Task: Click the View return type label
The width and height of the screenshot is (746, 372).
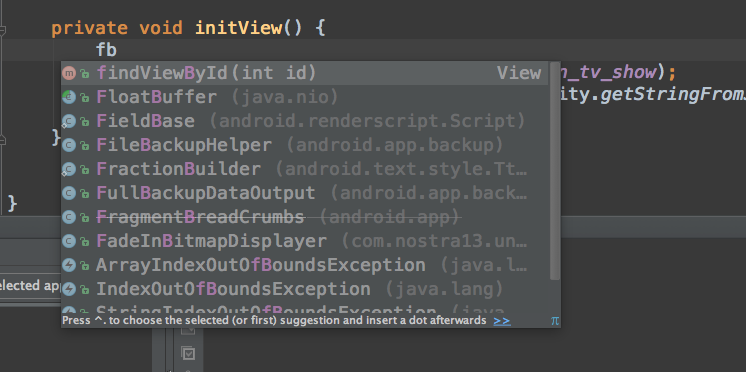Action: (519, 73)
